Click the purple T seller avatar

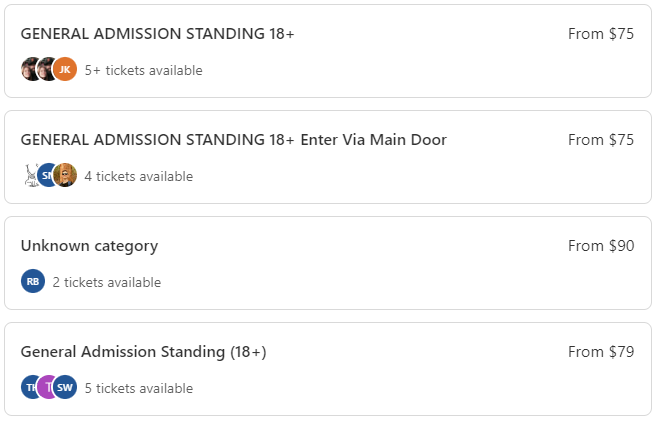[x=48, y=387]
